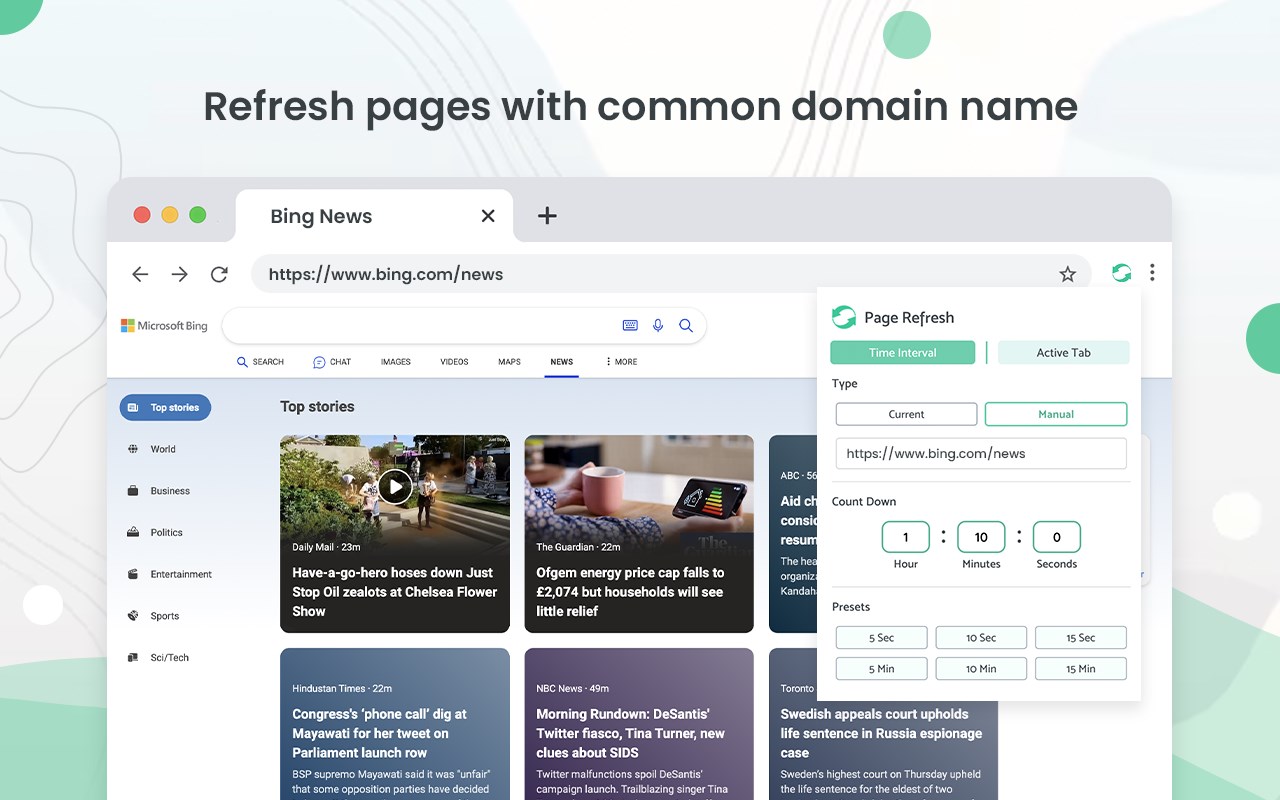Image resolution: width=1280 pixels, height=800 pixels.
Task: Play the Daily Mail video story
Action: (x=395, y=486)
